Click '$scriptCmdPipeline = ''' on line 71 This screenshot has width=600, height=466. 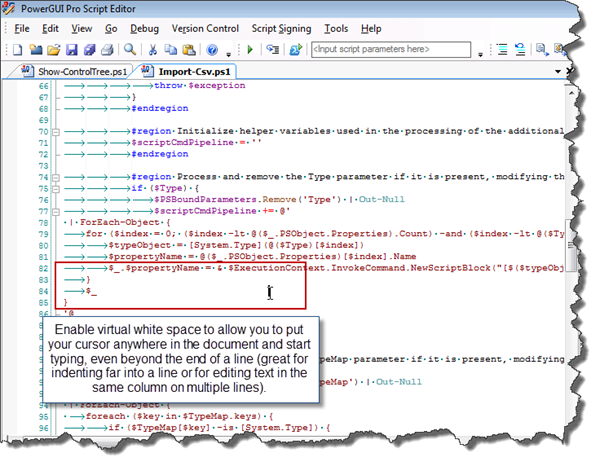click(x=197, y=142)
